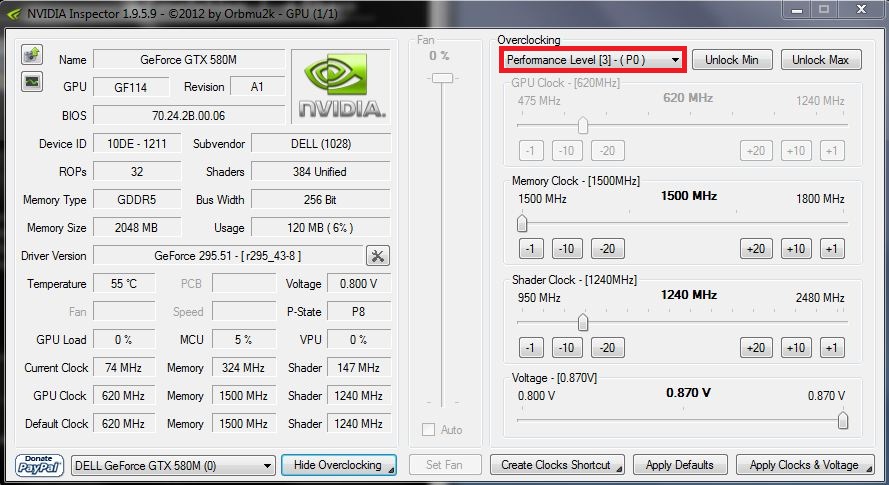
Task: Click the NVIDIA logo image
Action: 341,86
